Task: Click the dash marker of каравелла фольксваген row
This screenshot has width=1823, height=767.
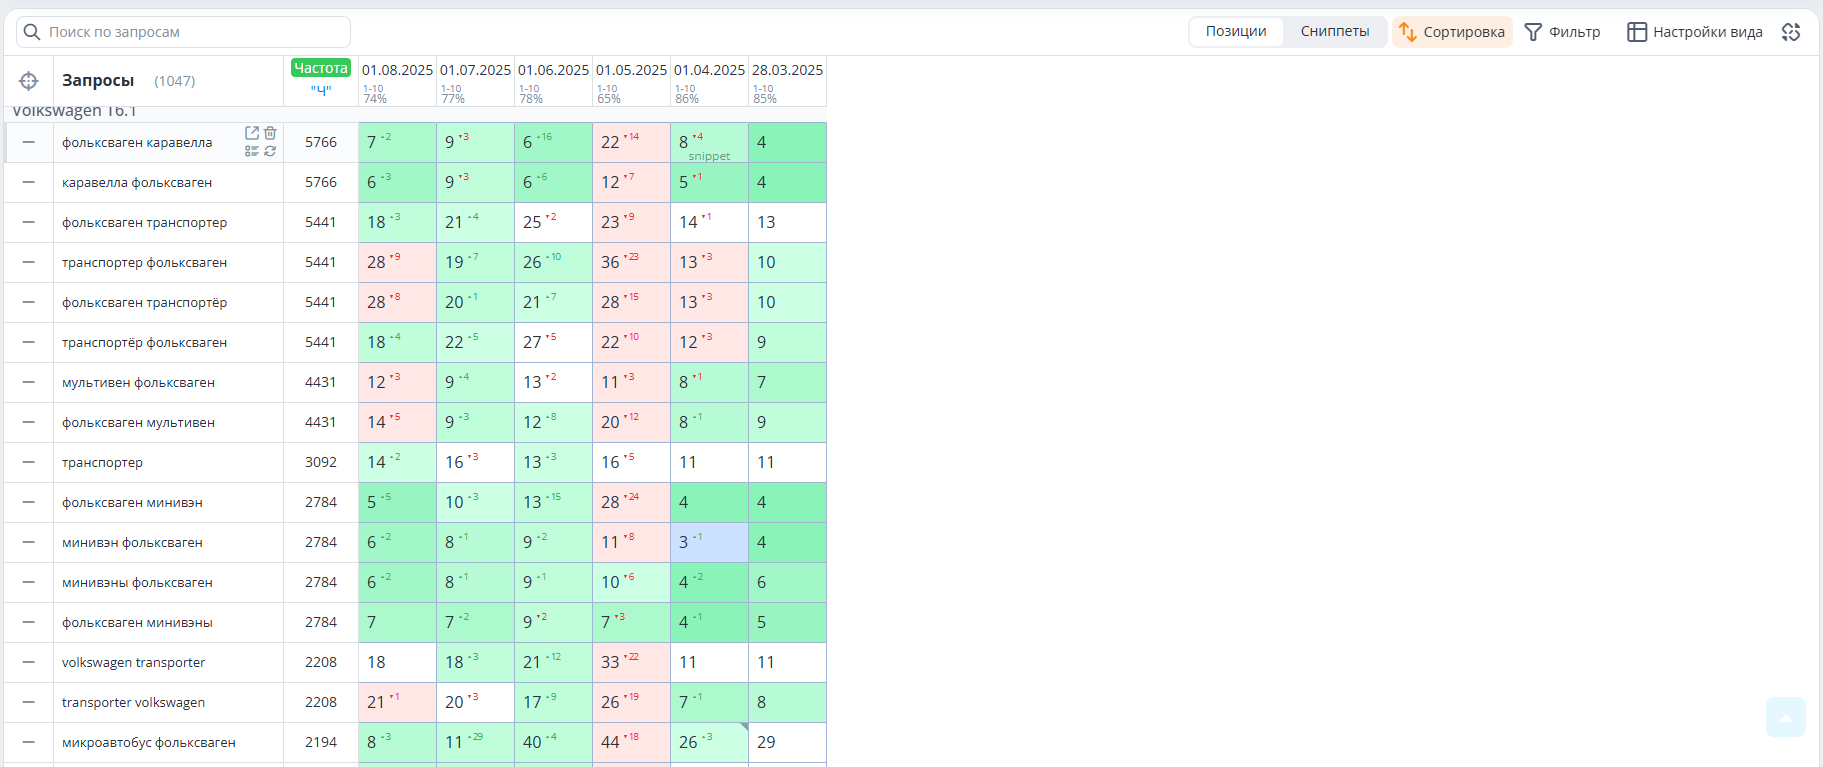Action: [29, 182]
